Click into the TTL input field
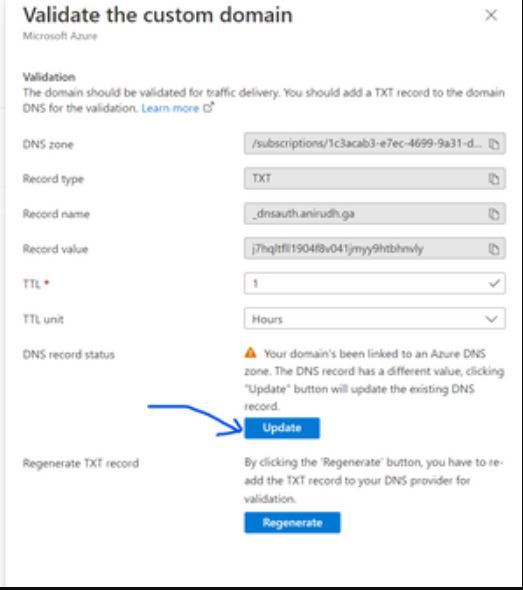This screenshot has height=590, width=523. [374, 283]
